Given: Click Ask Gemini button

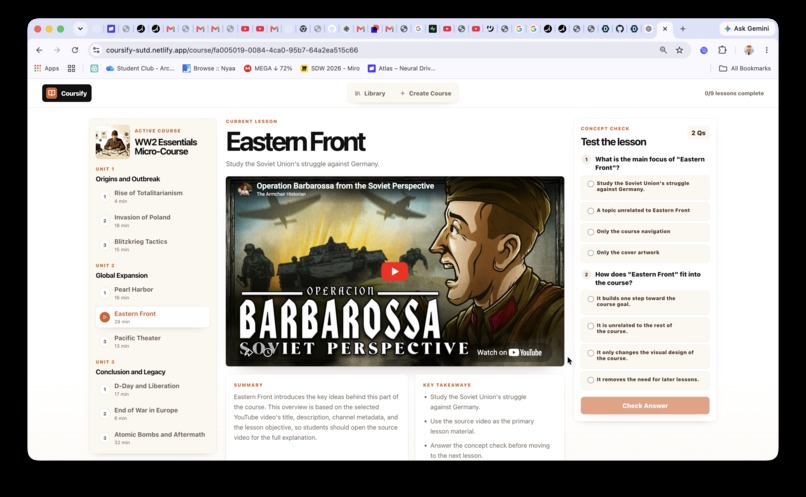Looking at the screenshot, I should coord(747,29).
